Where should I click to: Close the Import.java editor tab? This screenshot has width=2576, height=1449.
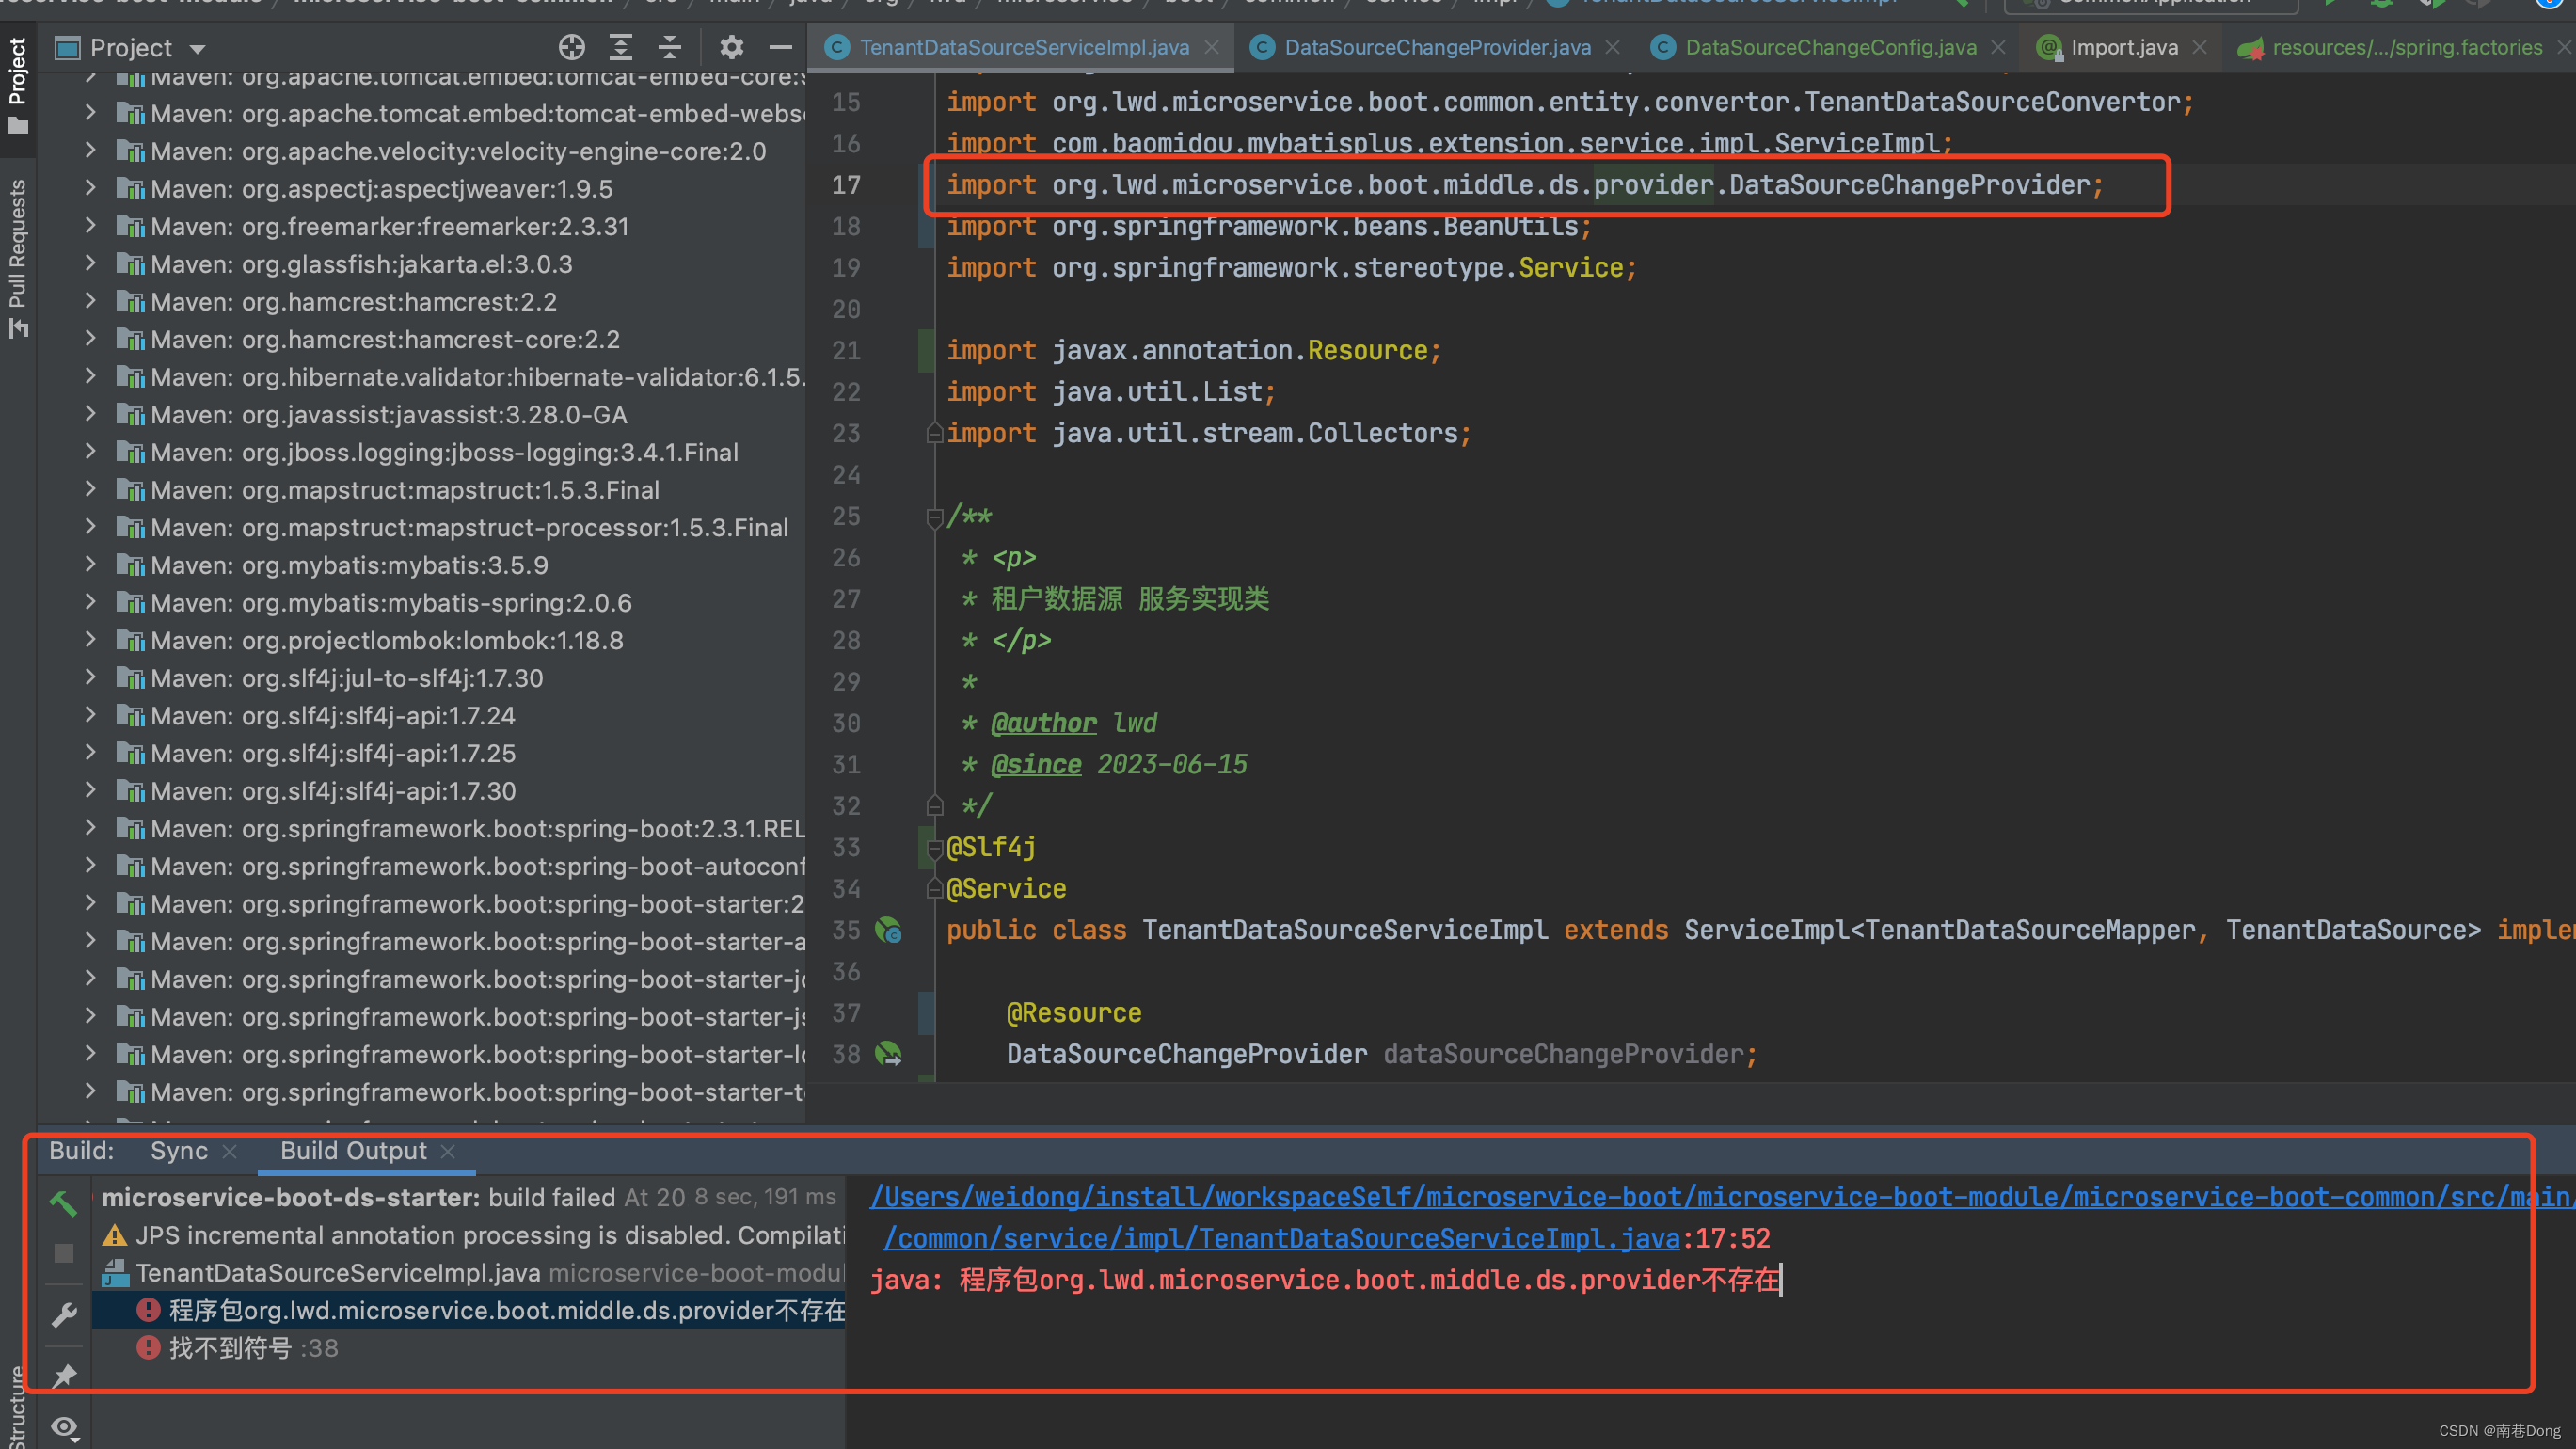2199,47
